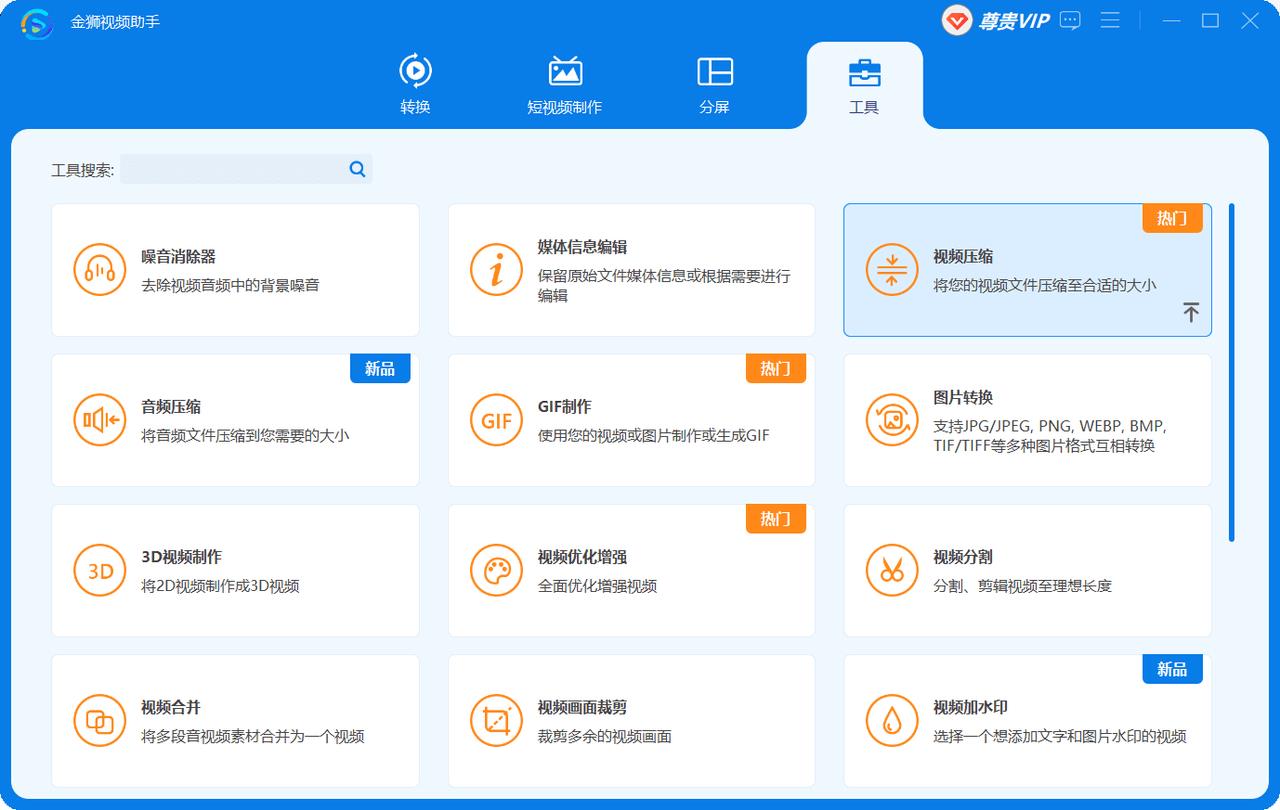Open the 视频分割 title
This screenshot has width=1280, height=810.
(x=963, y=557)
